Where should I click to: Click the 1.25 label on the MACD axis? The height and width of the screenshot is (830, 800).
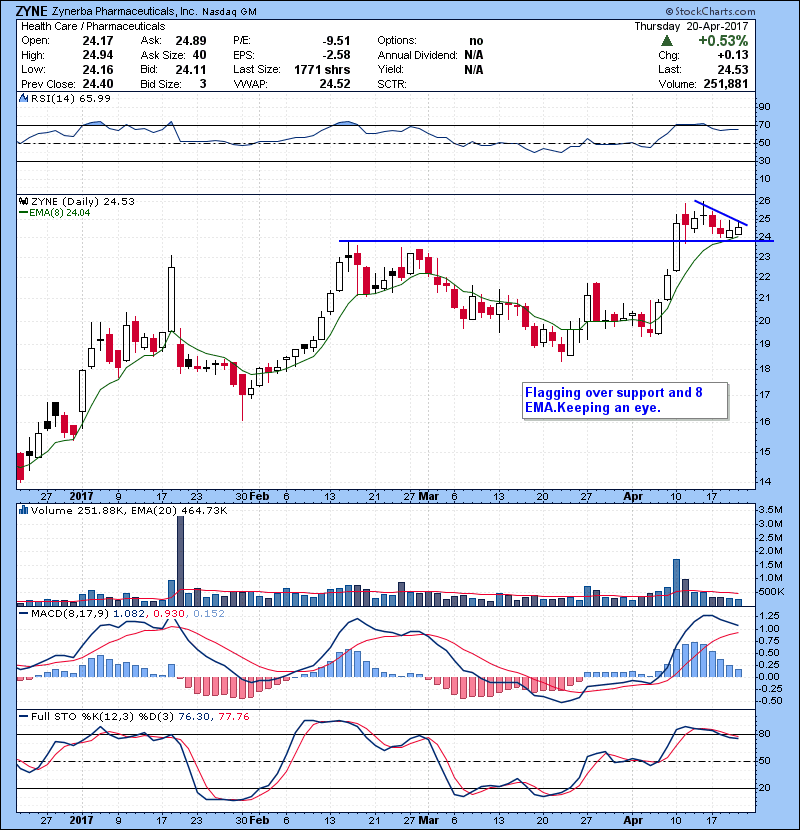click(x=769, y=616)
